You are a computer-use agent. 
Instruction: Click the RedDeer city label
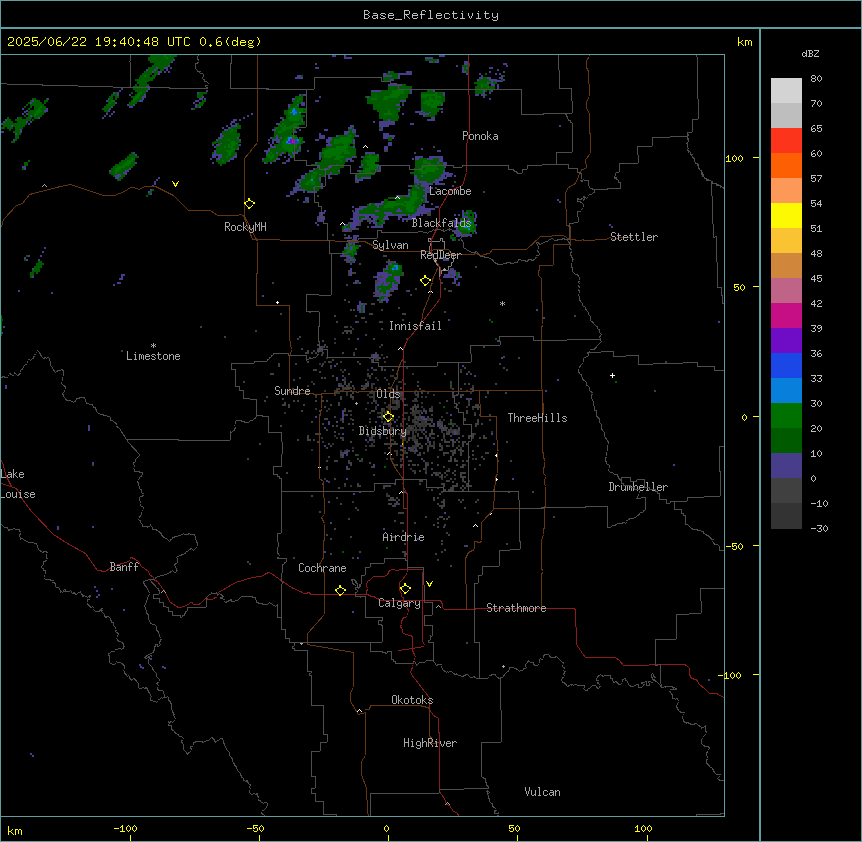[440, 255]
